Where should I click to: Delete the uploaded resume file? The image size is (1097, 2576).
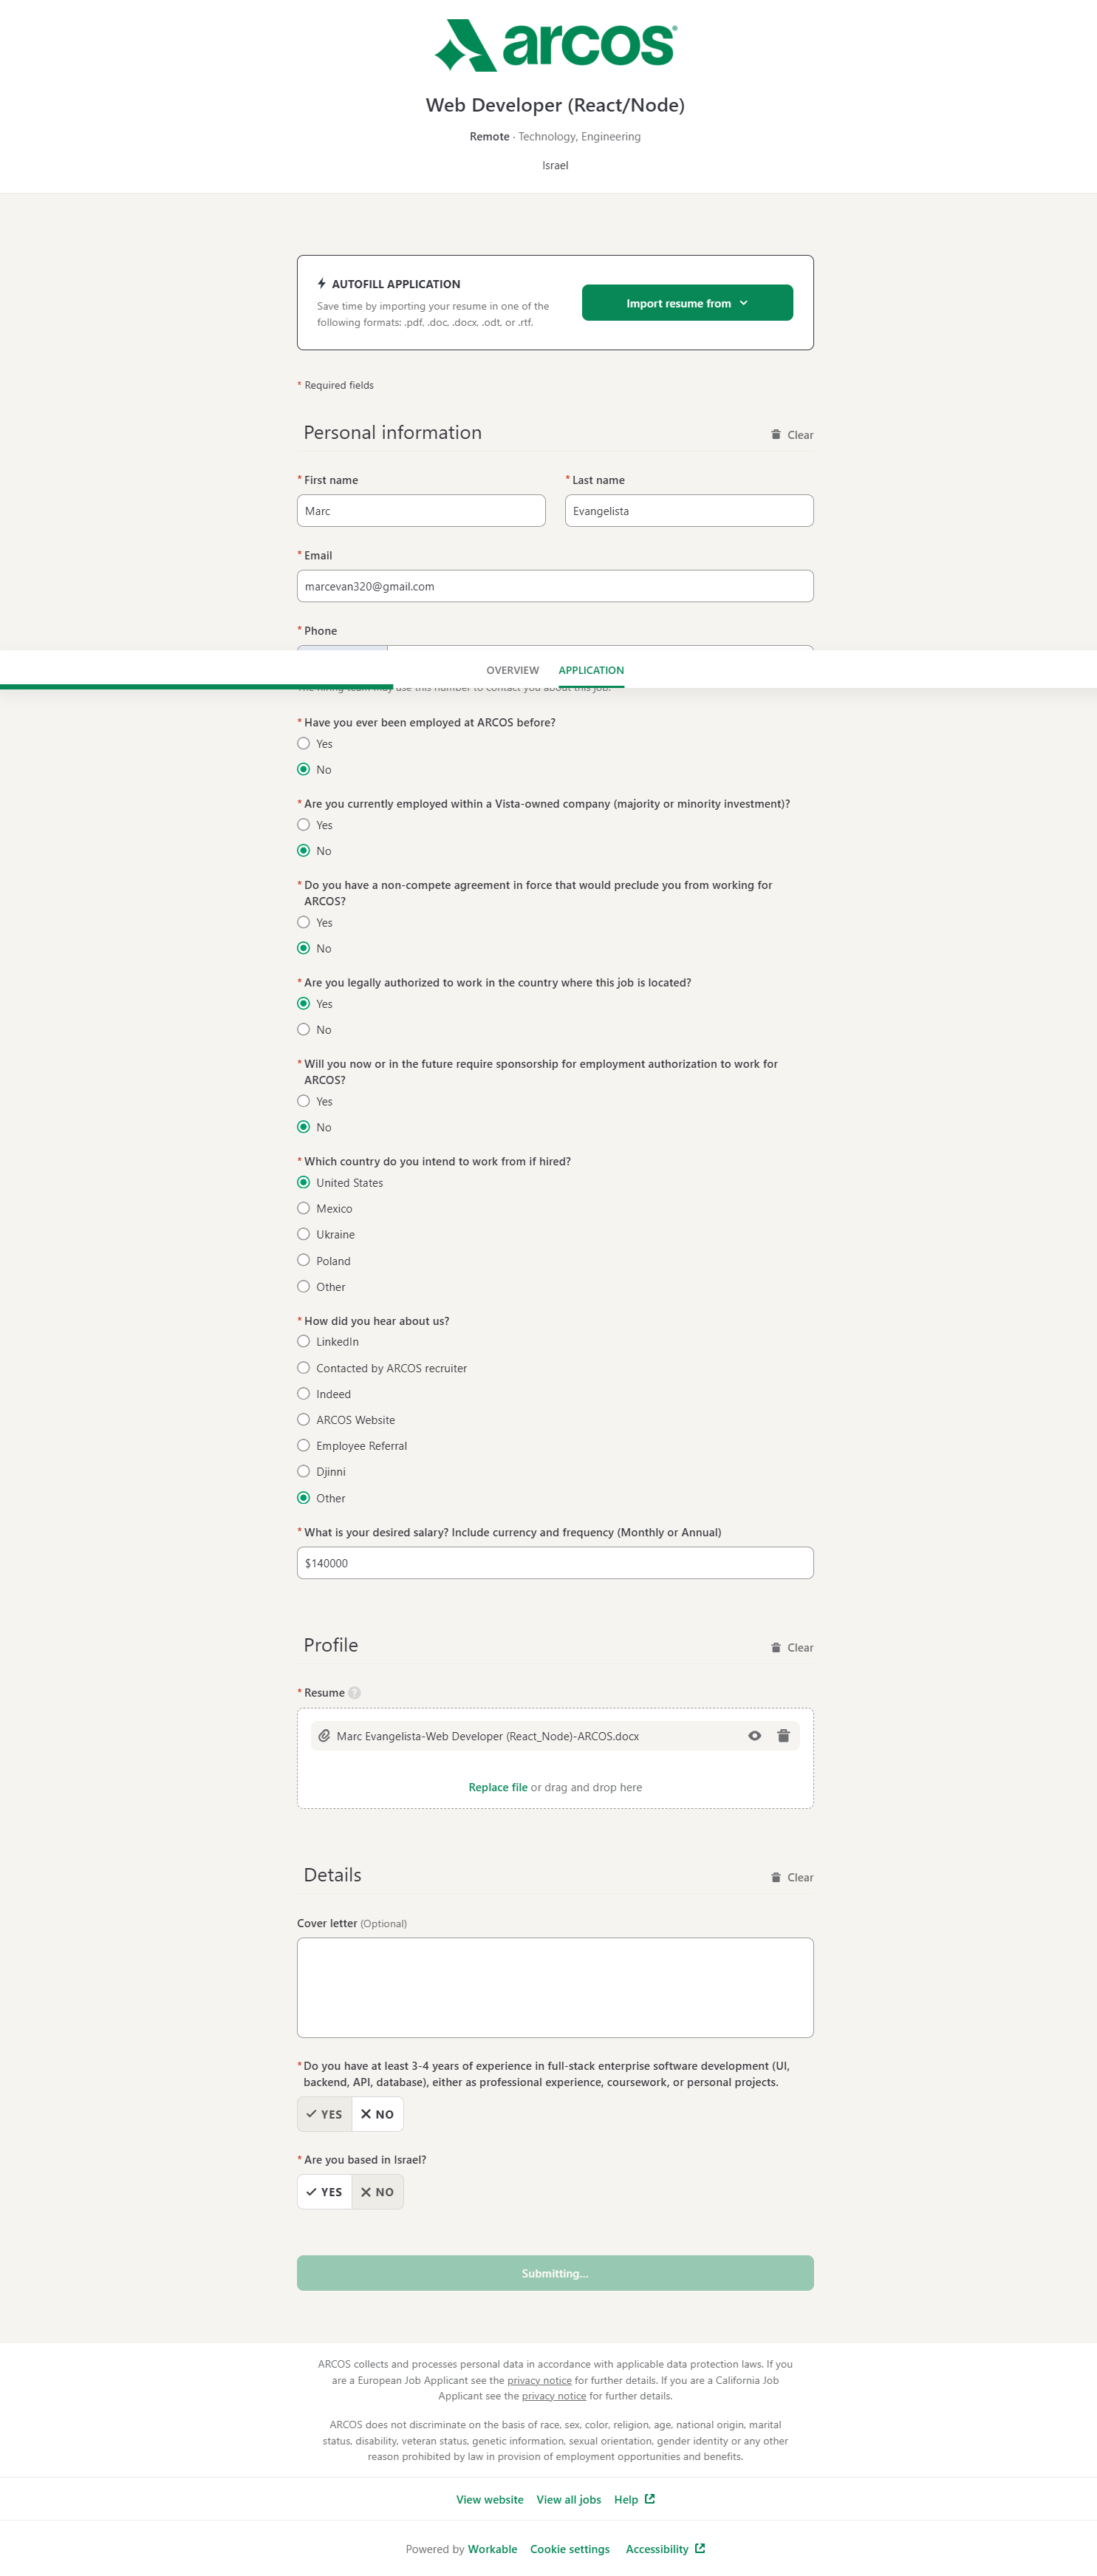click(x=783, y=1736)
